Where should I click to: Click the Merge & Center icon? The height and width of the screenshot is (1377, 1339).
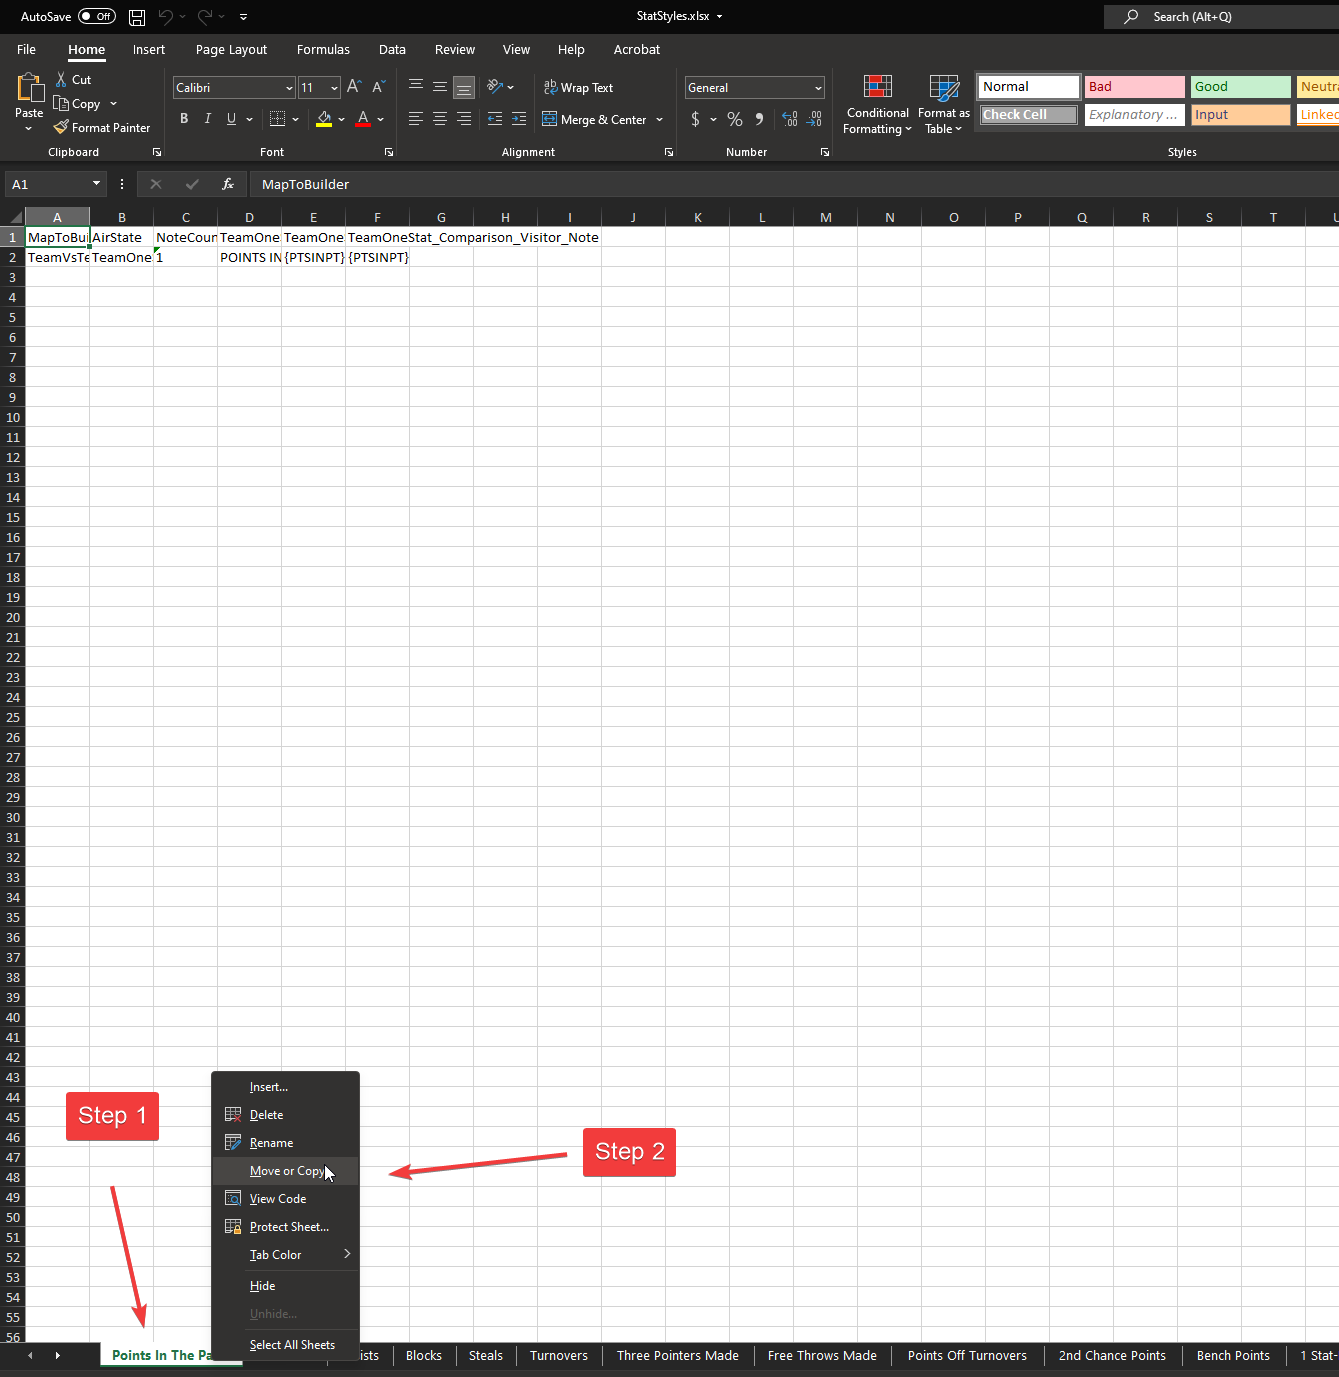(550, 119)
